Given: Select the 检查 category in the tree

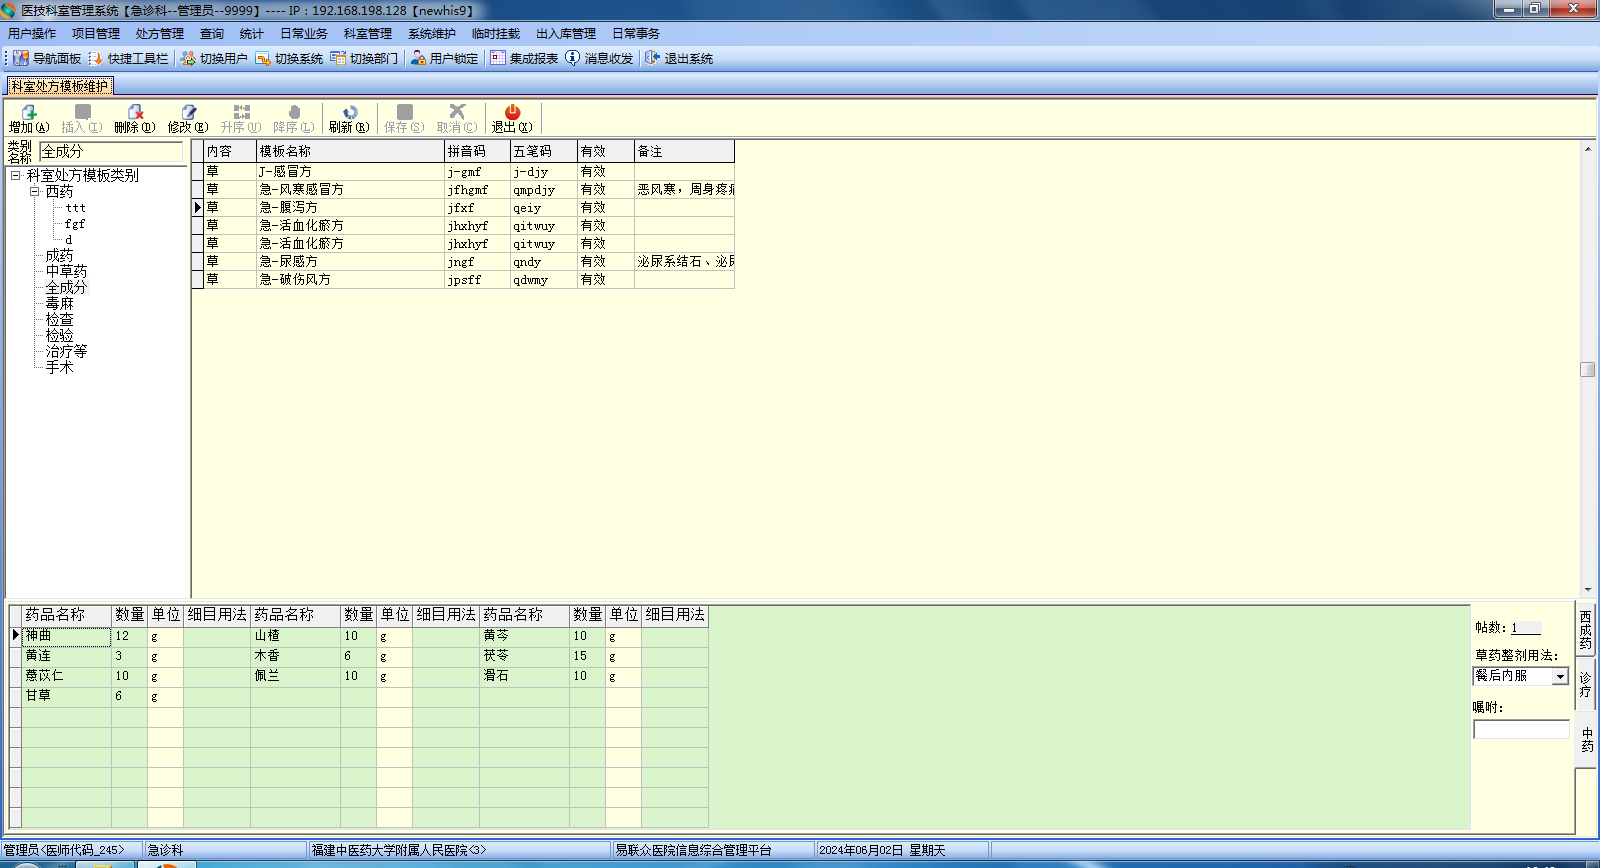Looking at the screenshot, I should (x=59, y=320).
